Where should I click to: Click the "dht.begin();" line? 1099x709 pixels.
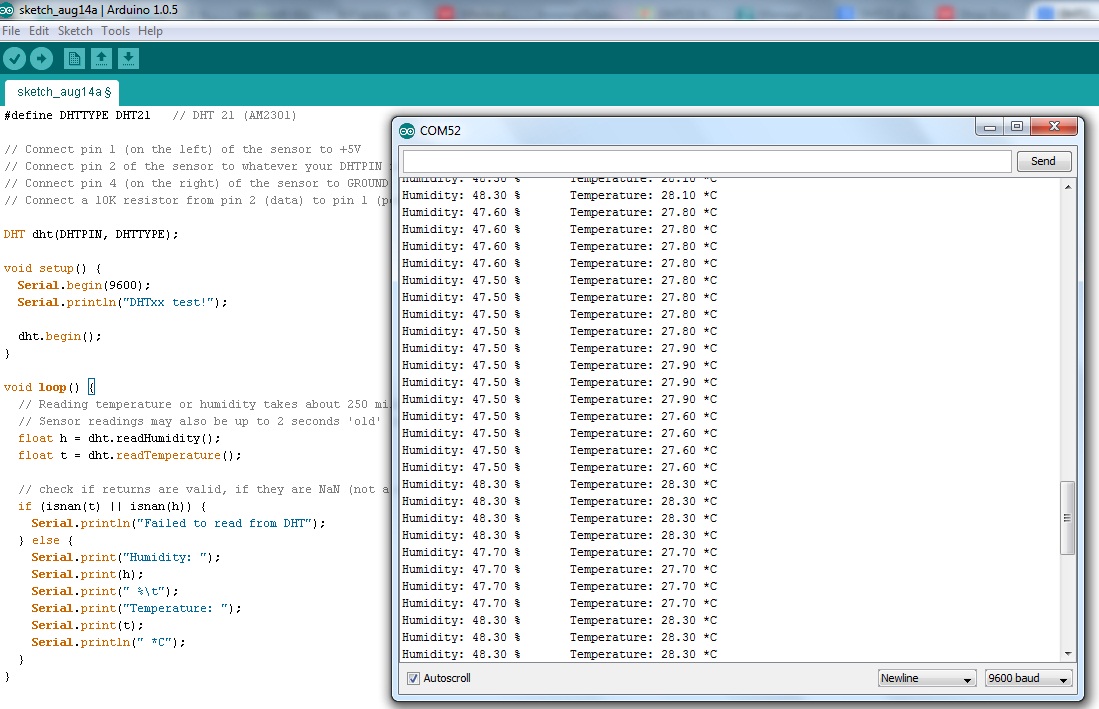pyautogui.click(x=60, y=337)
